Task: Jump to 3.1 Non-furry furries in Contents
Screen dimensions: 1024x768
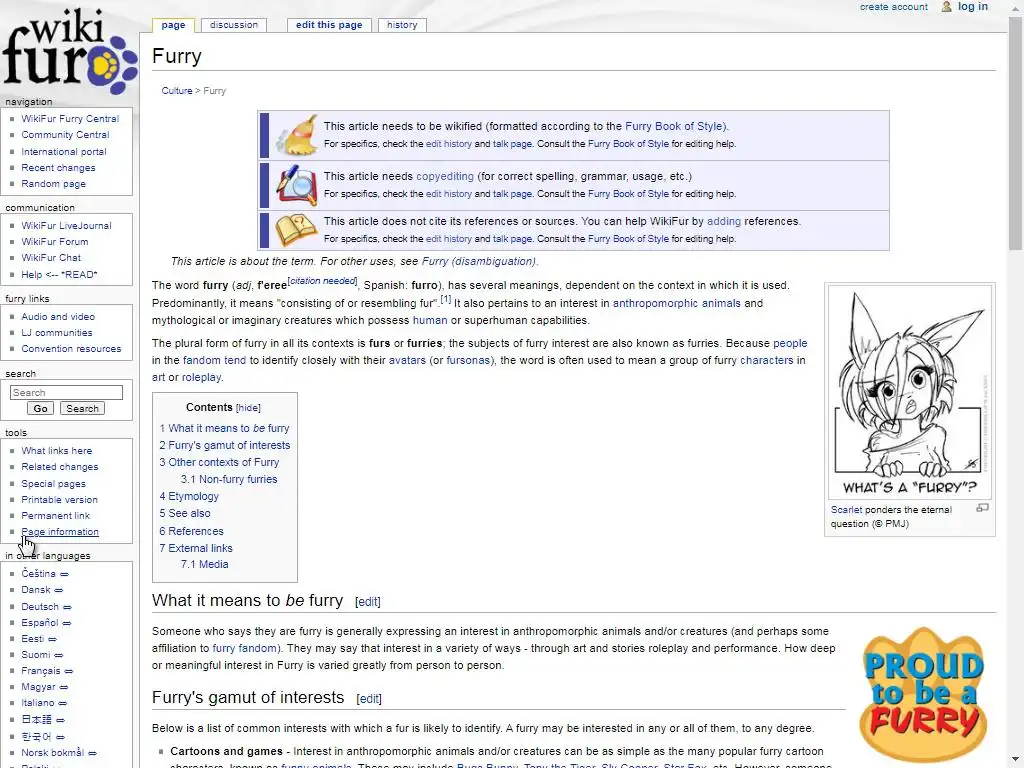Action: pyautogui.click(x=229, y=479)
